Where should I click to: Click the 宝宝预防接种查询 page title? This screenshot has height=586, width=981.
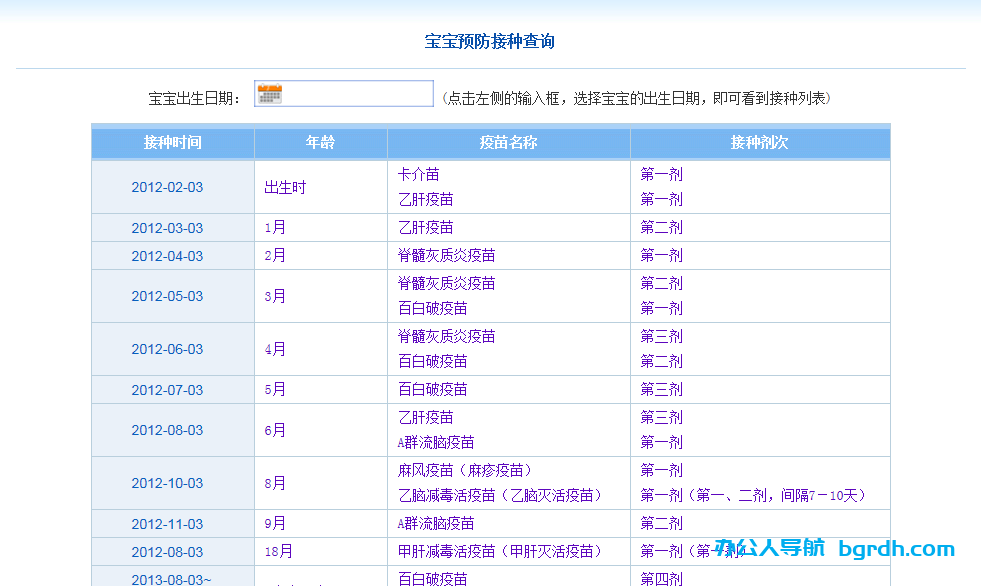coord(490,41)
